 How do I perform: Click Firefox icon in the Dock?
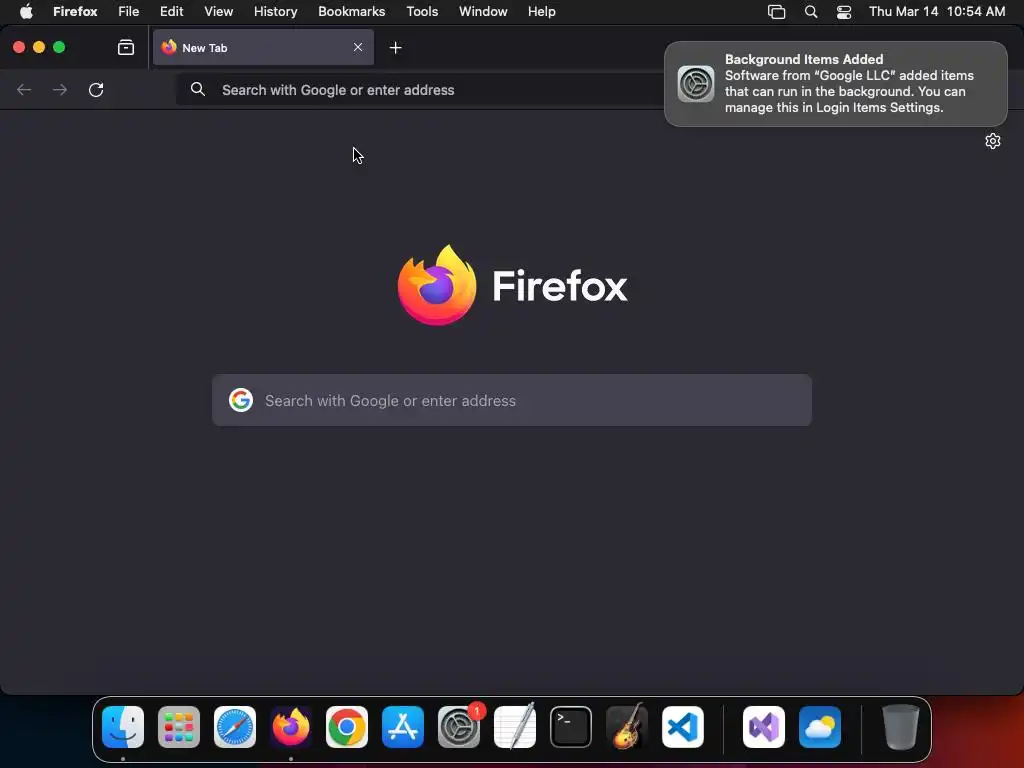pos(291,726)
